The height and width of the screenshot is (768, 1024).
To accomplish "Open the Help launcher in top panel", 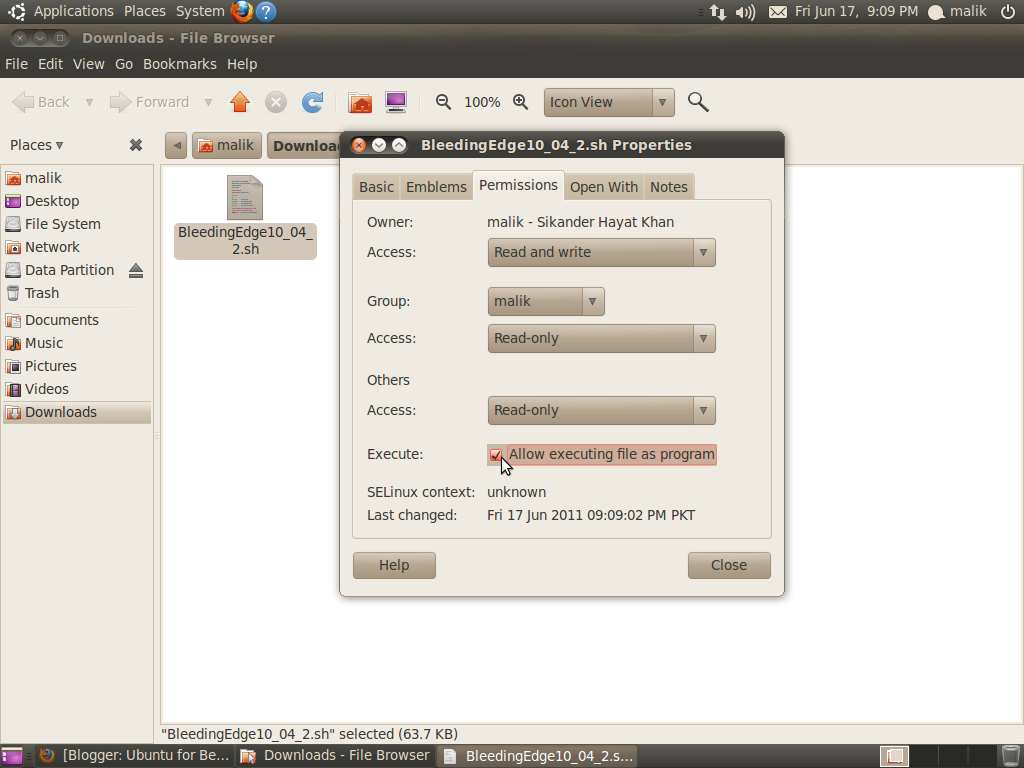I will tap(266, 11).
